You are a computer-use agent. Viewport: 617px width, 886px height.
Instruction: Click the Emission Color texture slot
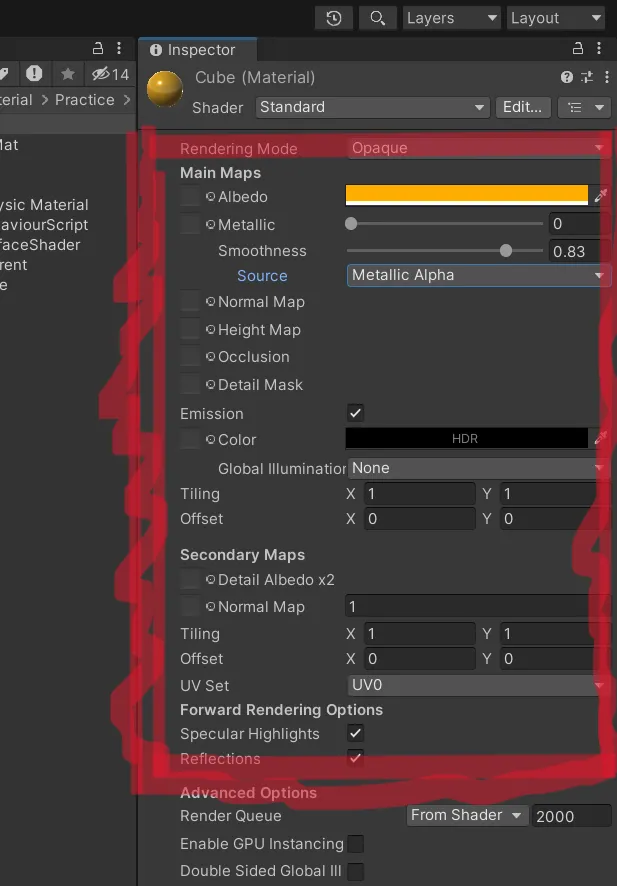pyautogui.click(x=190, y=439)
